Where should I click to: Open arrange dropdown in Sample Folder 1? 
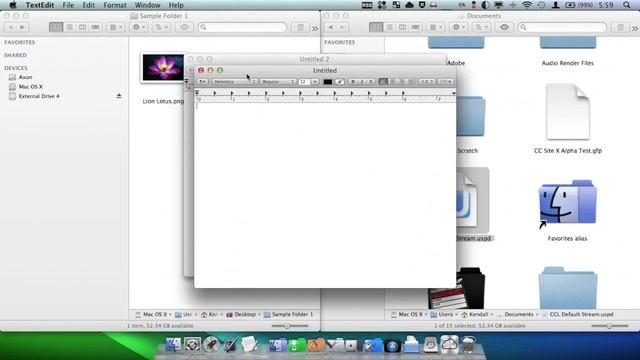116,27
